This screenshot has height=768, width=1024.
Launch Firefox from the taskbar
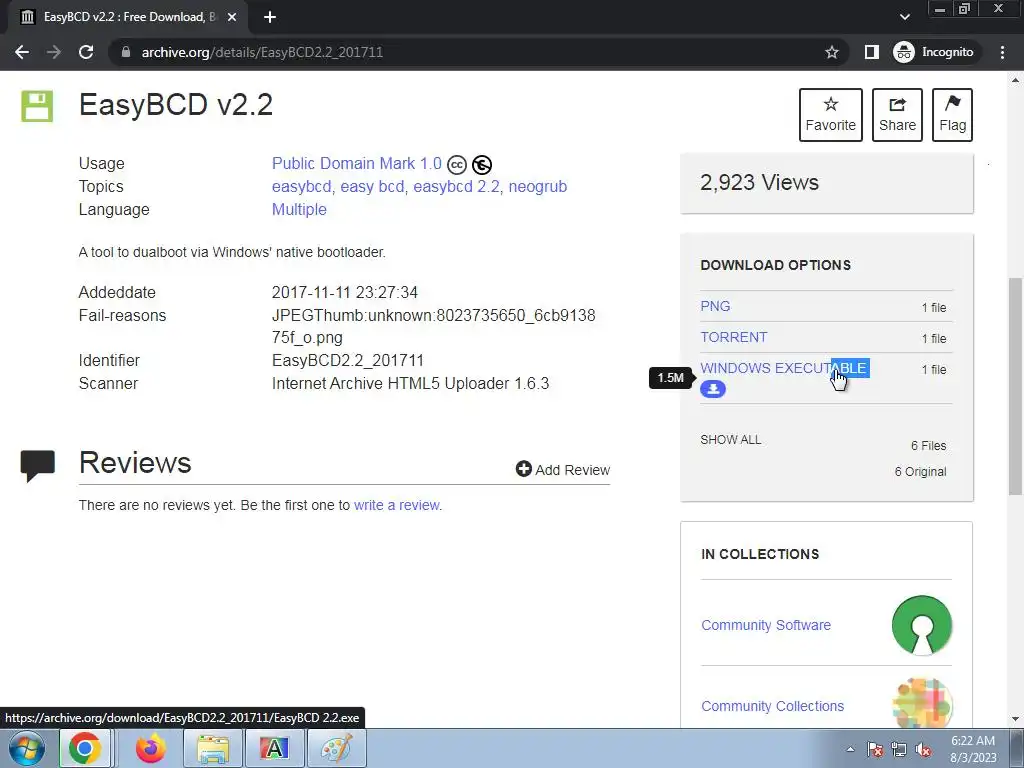(x=150, y=748)
